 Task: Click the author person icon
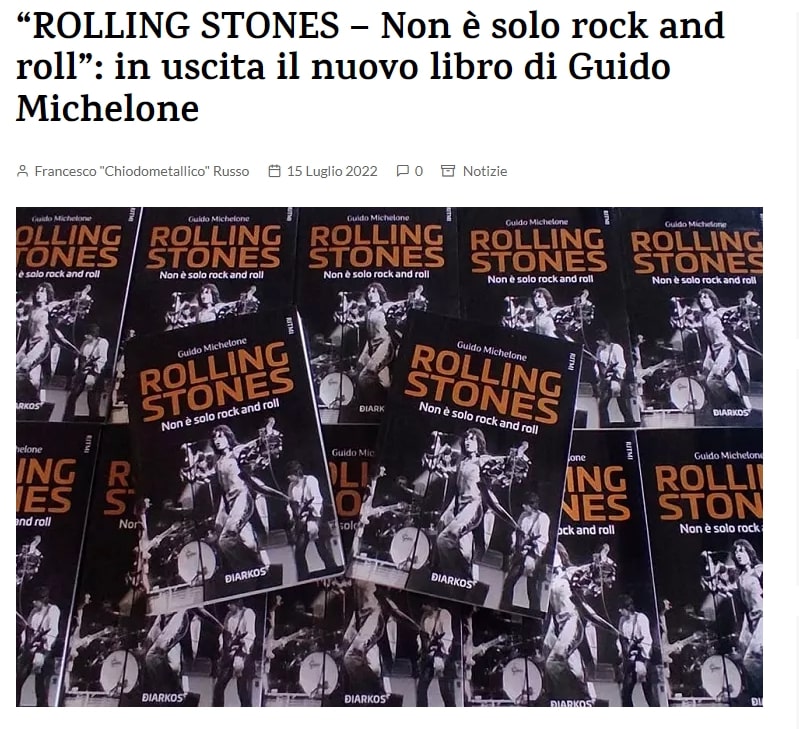22,171
